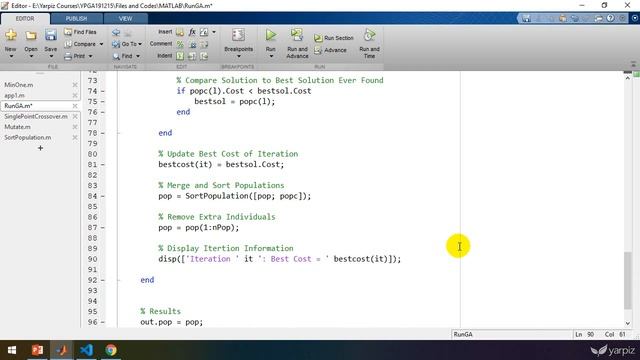Expand the Run dropdown arrow
This screenshot has height=360, width=640.
271,56
